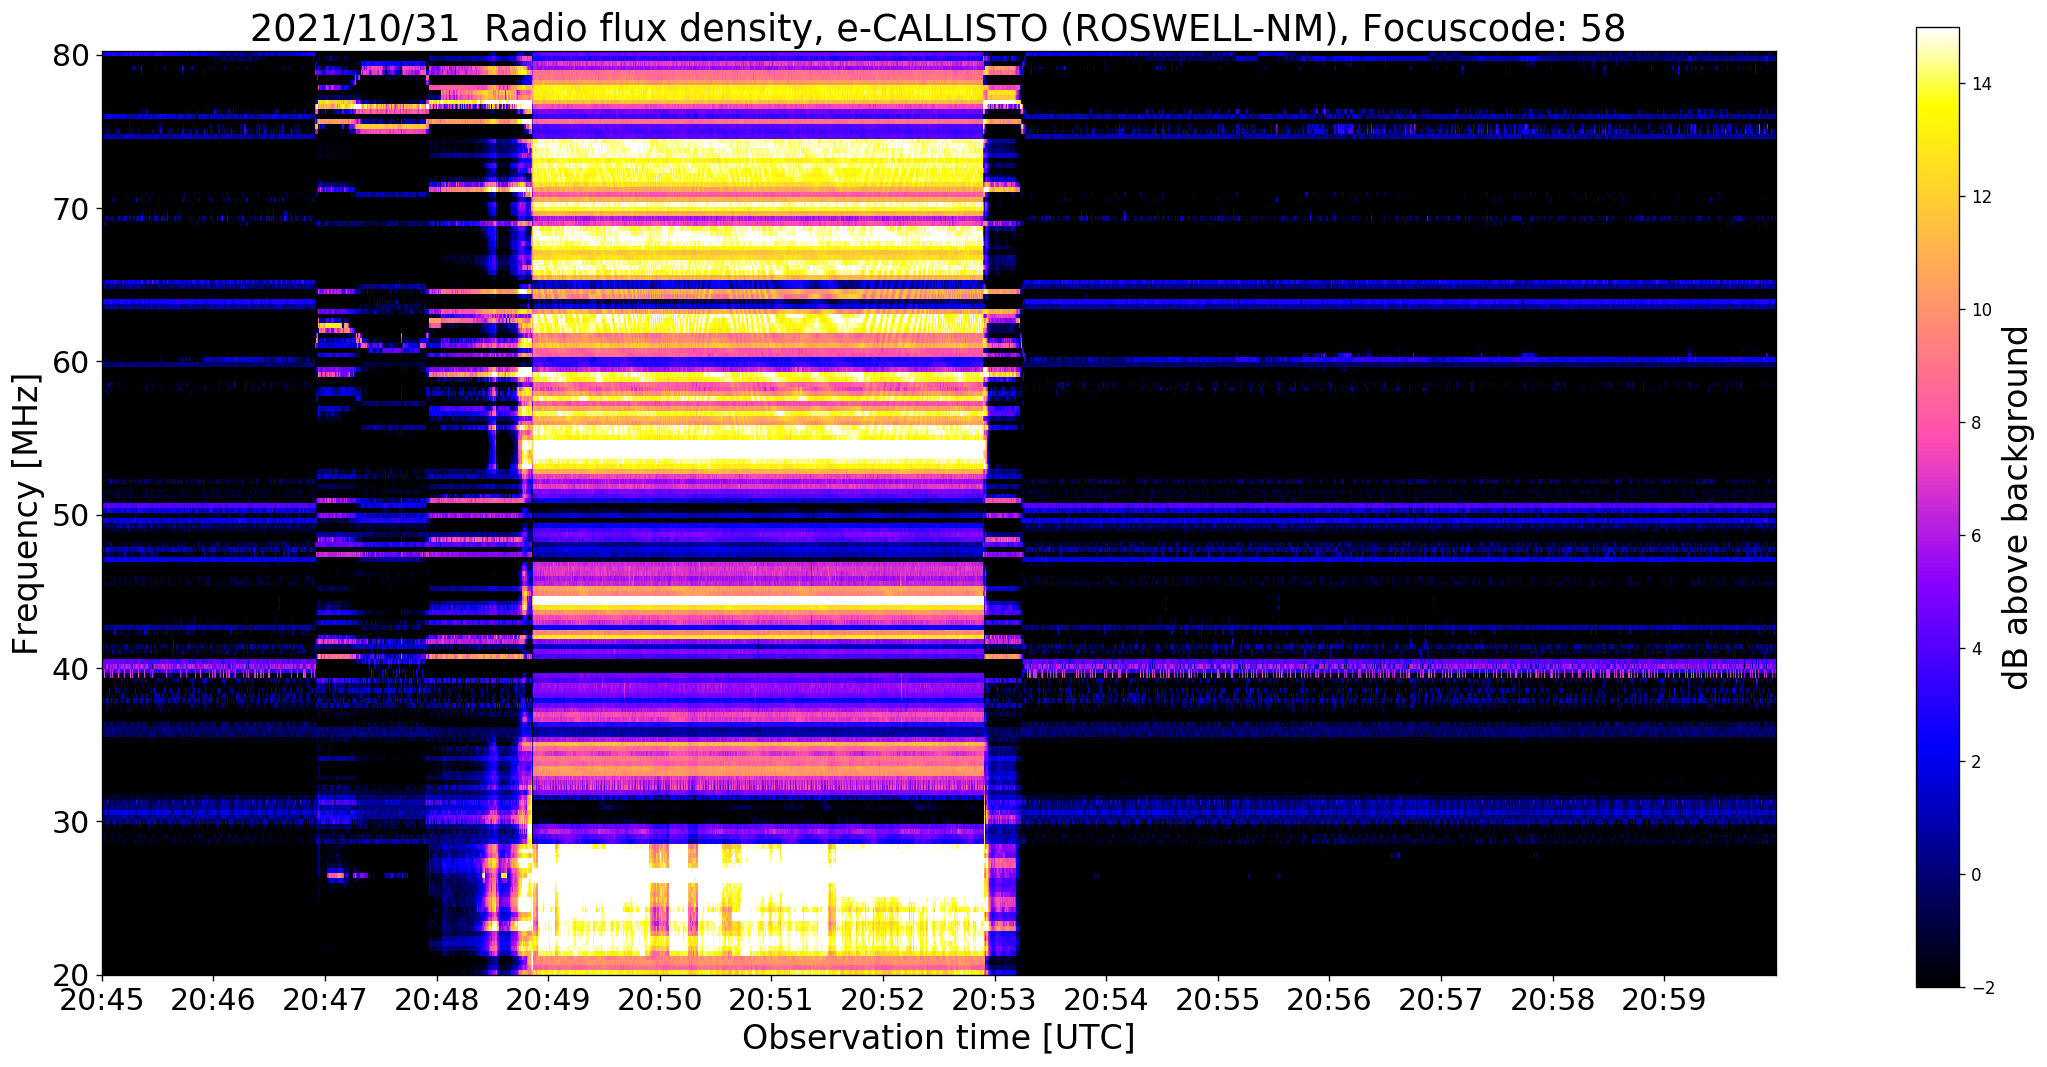Viewport: 2047px width, 1067px height.
Task: Click the 20:46 time tick label
Action: [213, 999]
